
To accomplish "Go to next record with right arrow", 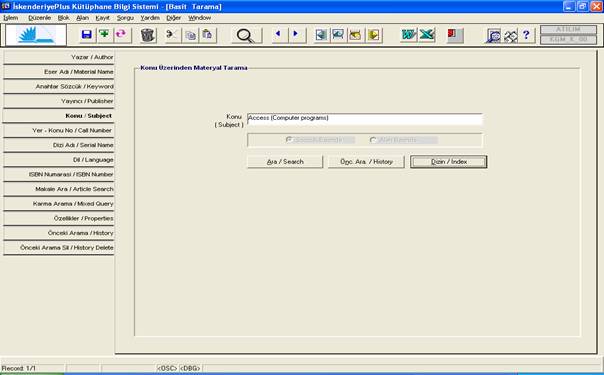I will click(x=296, y=34).
